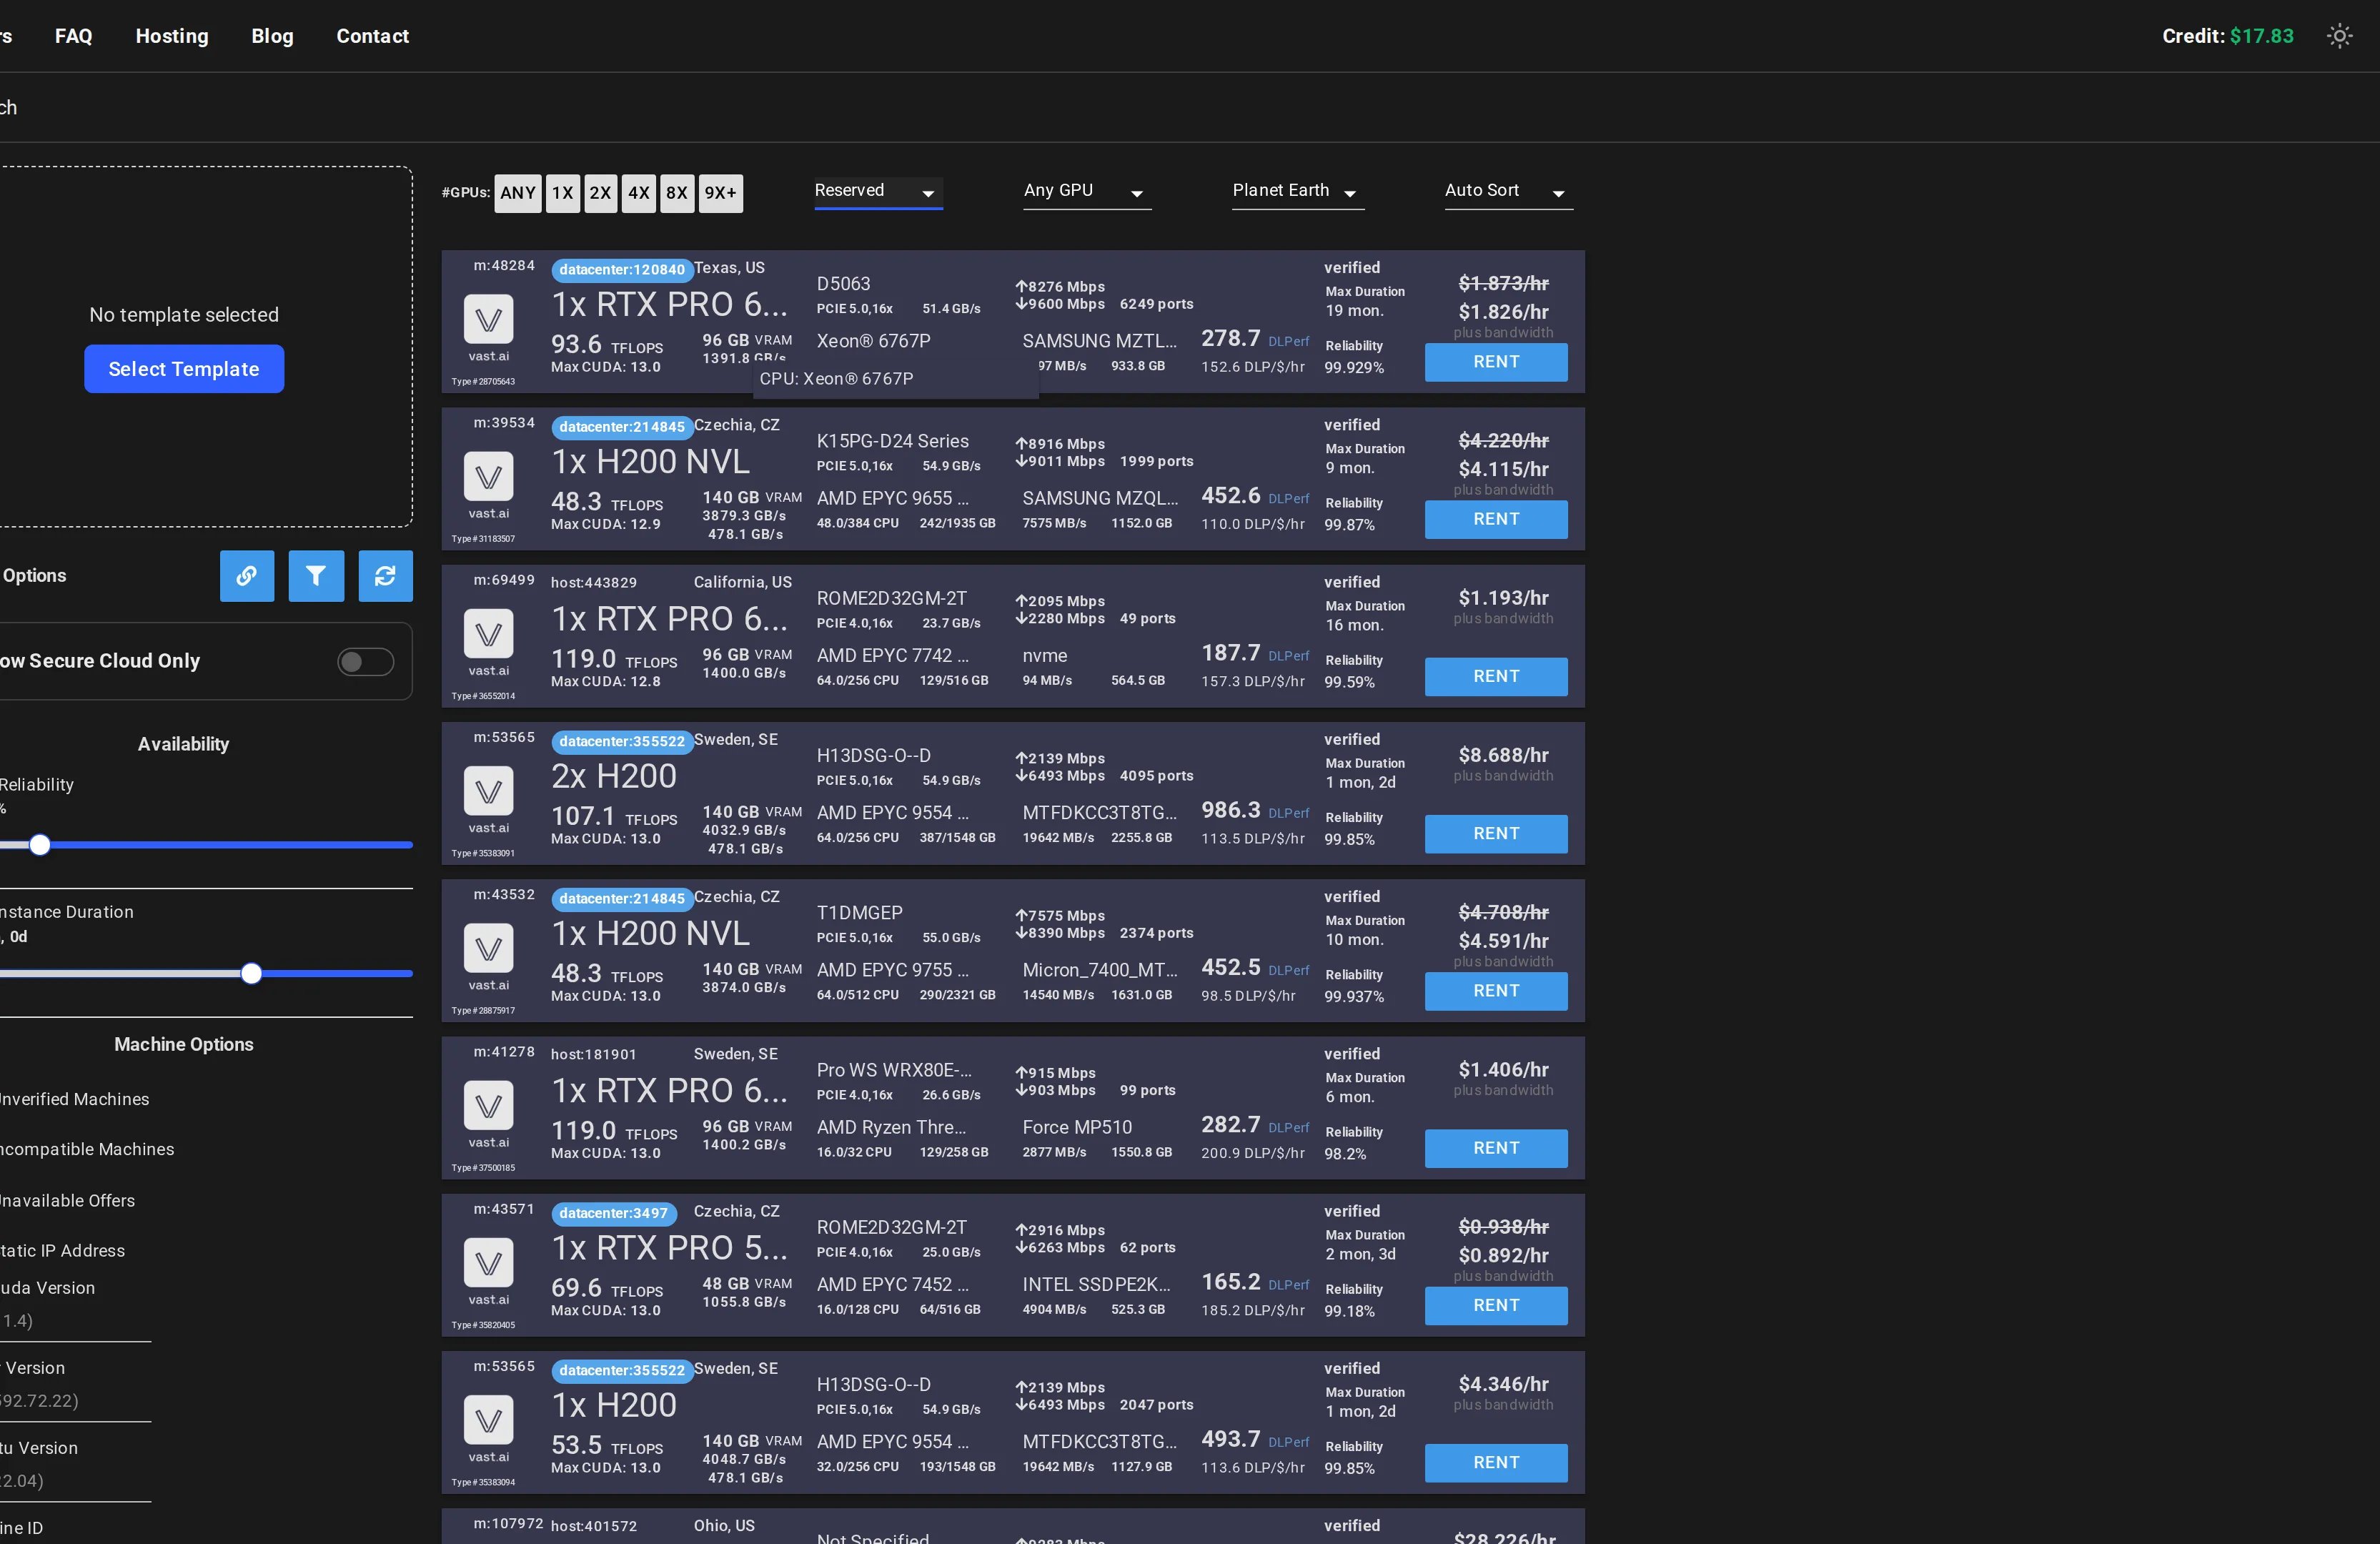Click the vast.ai logo on the 1x H200 offer
Viewport: 2380px width, 1544px height.
[488, 1420]
